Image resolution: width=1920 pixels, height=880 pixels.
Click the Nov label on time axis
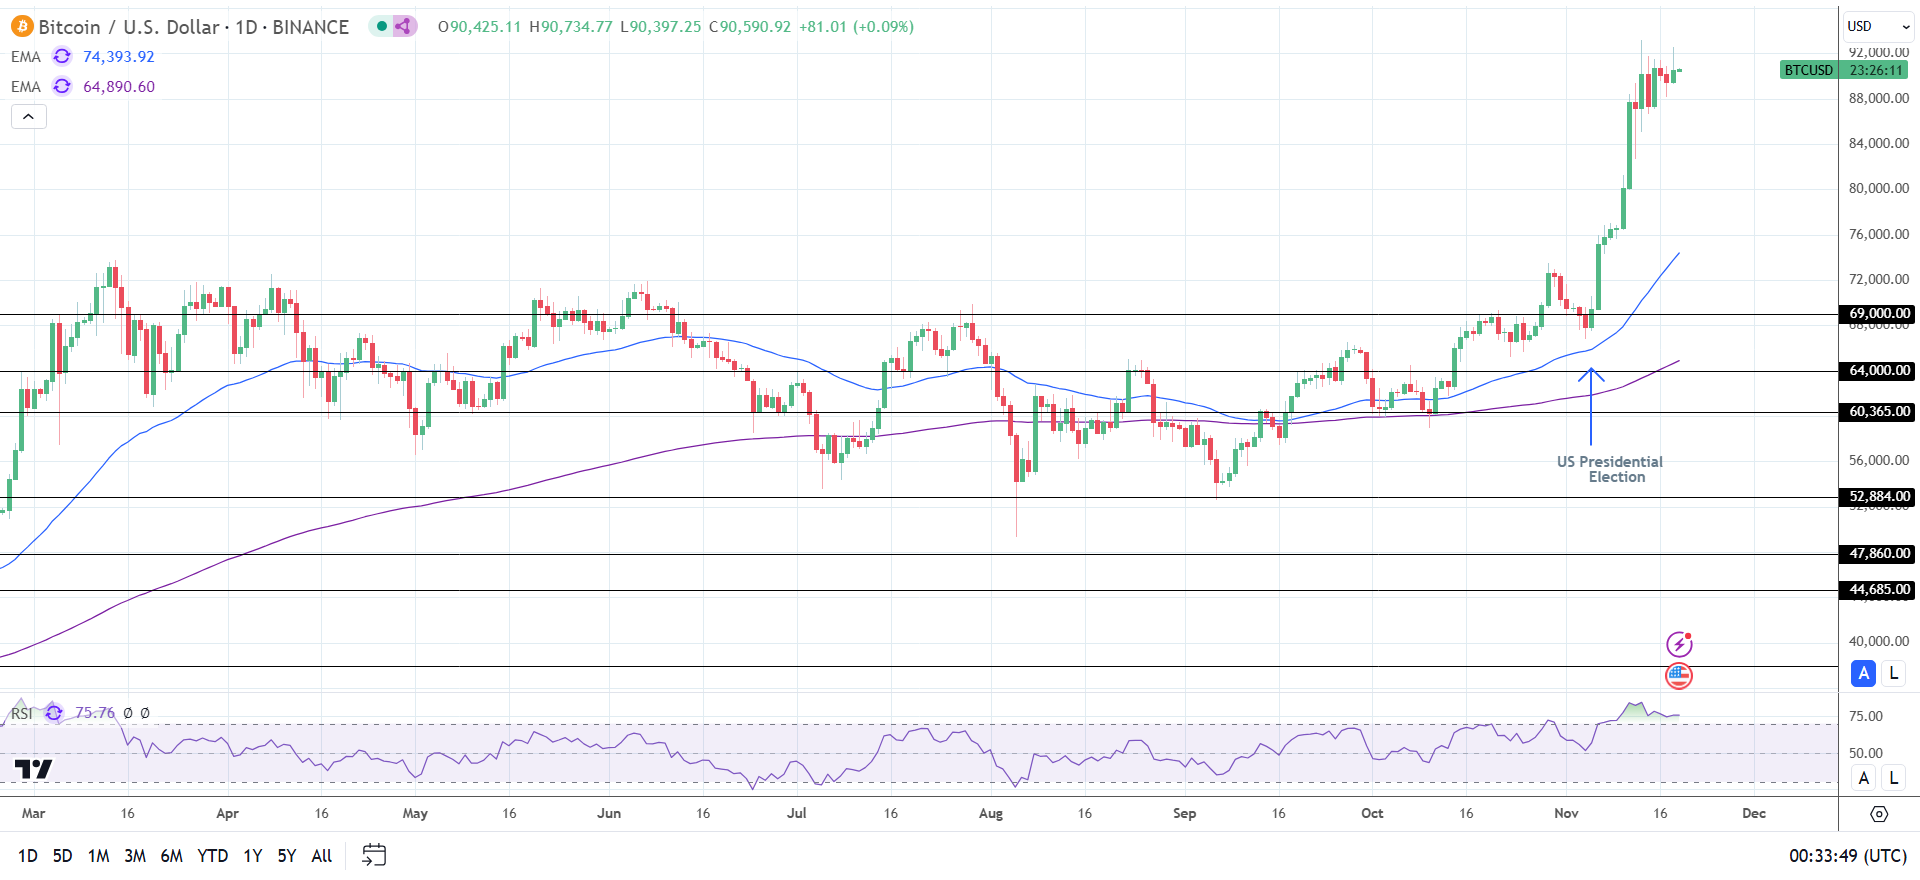(x=1566, y=813)
